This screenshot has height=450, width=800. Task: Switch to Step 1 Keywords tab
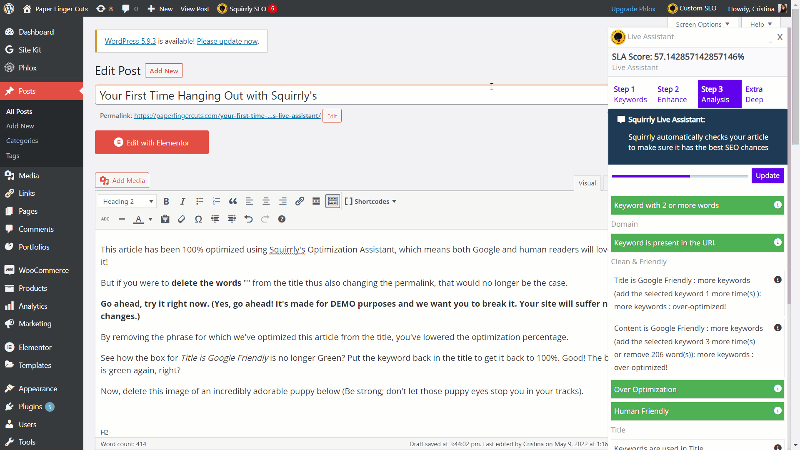point(630,94)
